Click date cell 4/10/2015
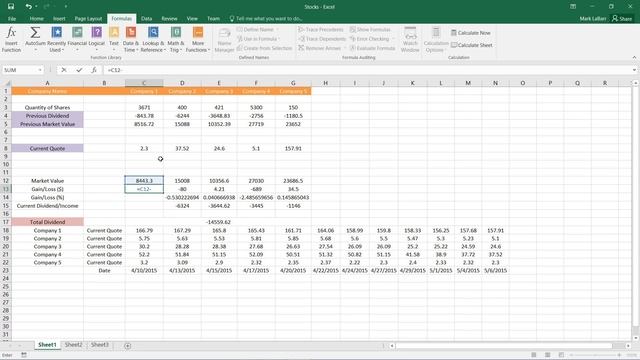This screenshot has height=360, width=640. click(144, 271)
